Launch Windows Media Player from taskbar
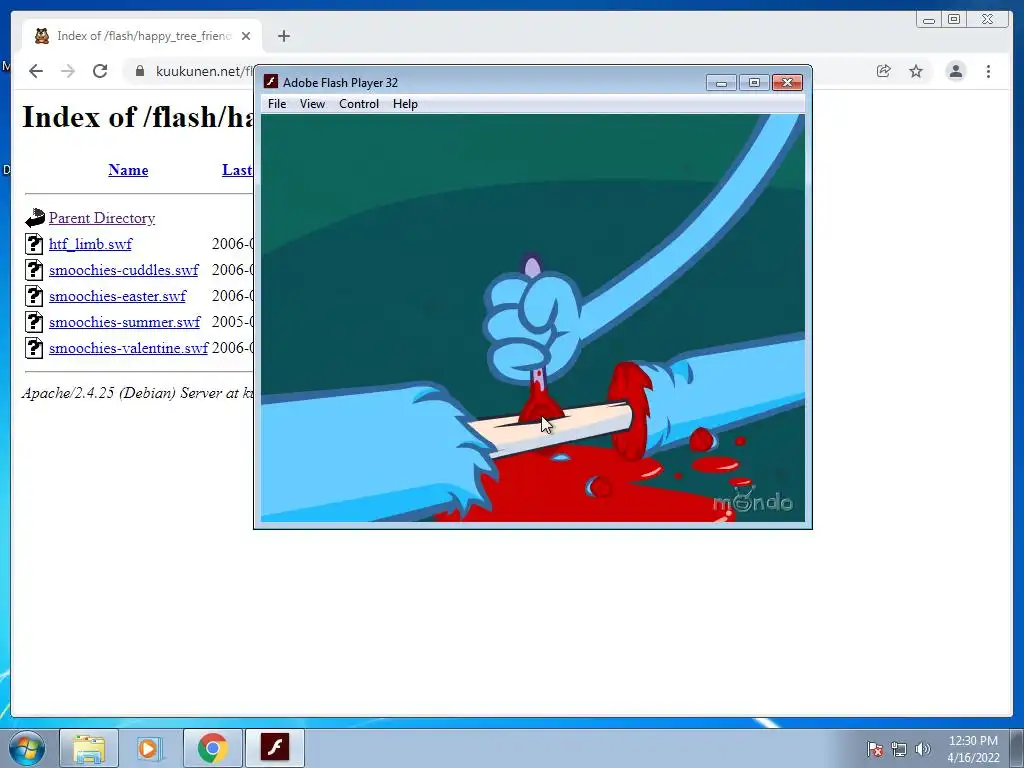Viewport: 1024px width, 768px height. tap(150, 748)
